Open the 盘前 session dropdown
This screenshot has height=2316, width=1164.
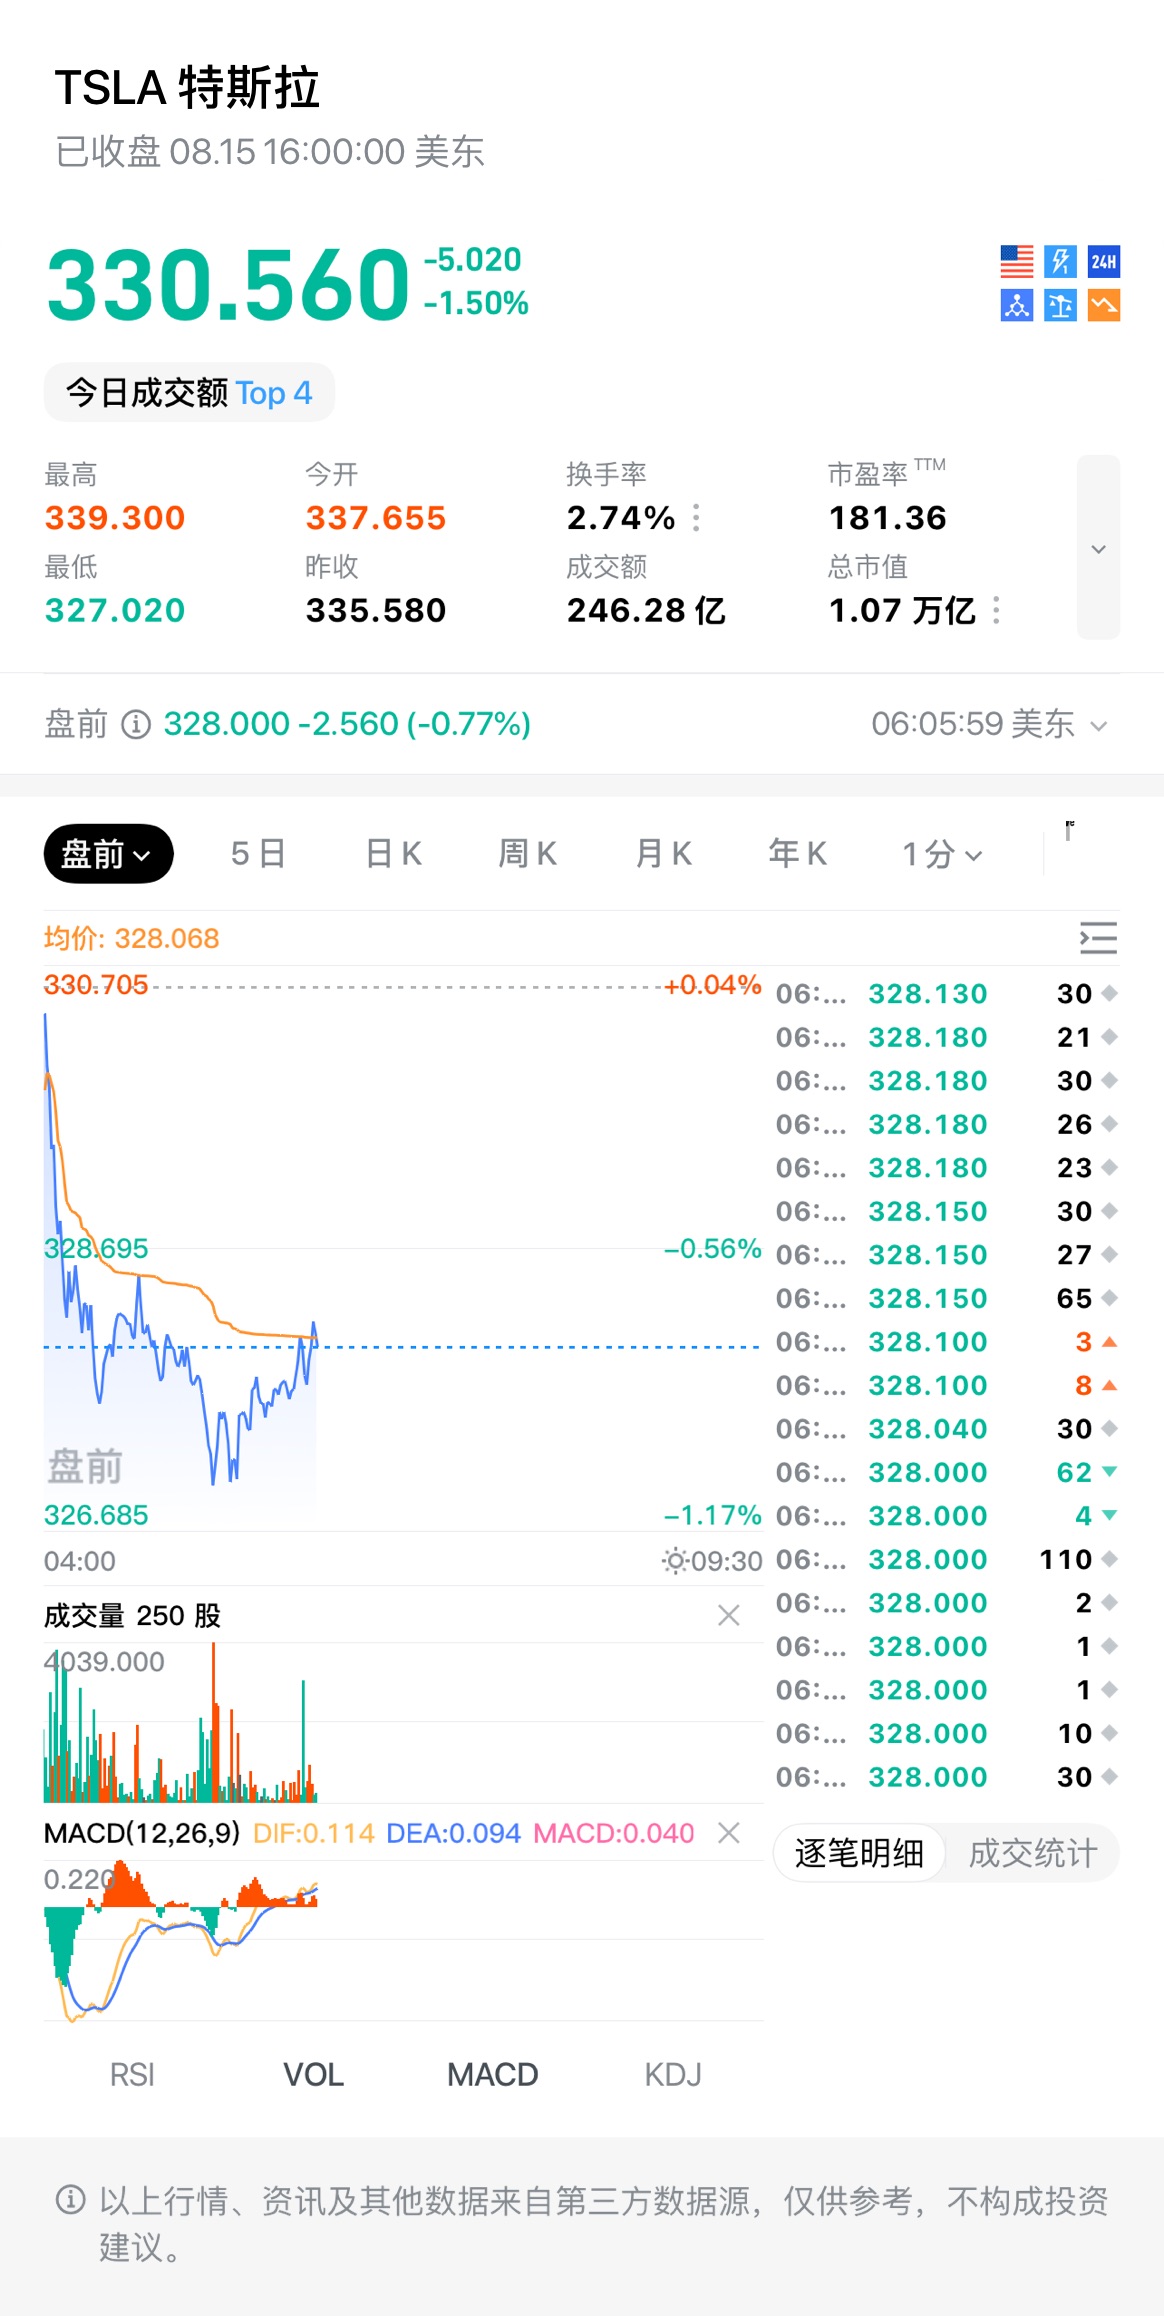(x=108, y=854)
